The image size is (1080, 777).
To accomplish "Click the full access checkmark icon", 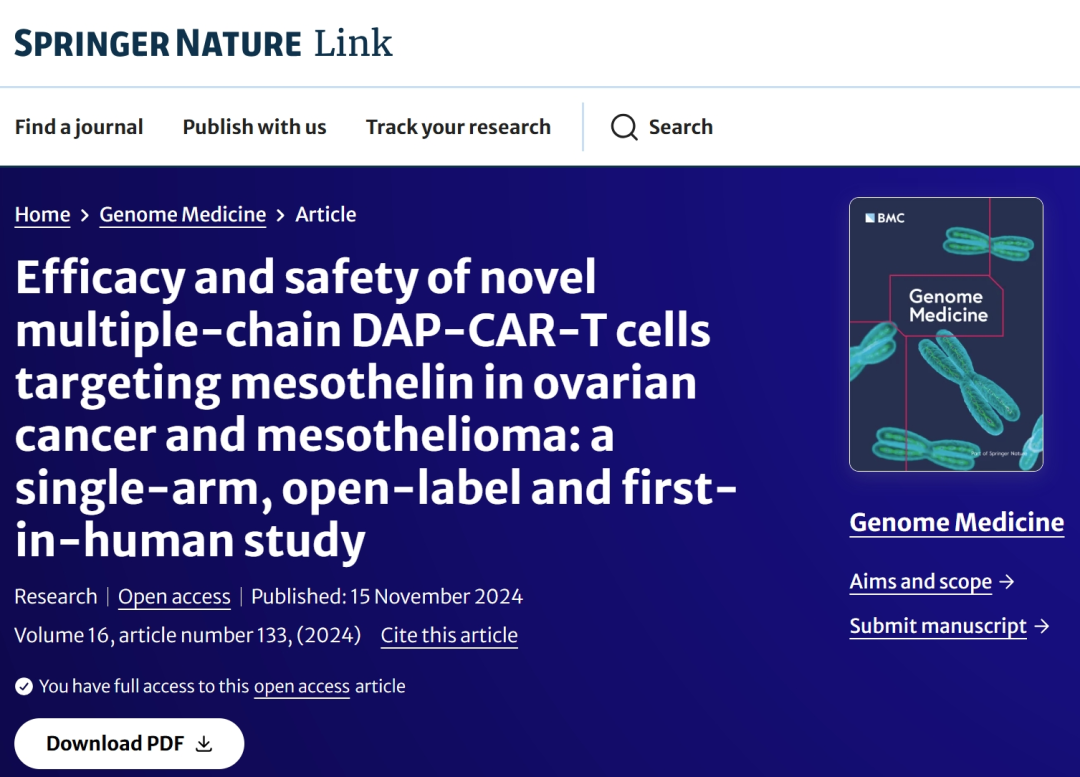I will pos(24,686).
